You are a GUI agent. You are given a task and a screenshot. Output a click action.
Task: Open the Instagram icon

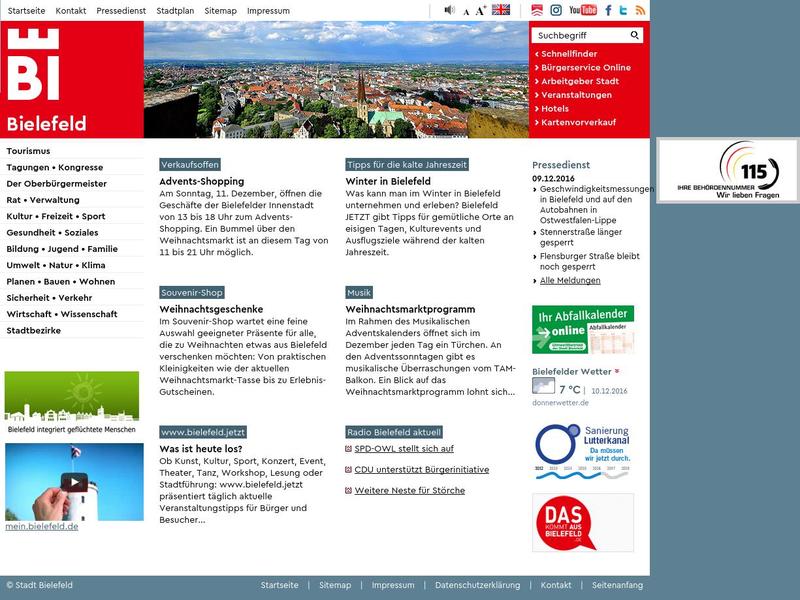pyautogui.click(x=556, y=10)
